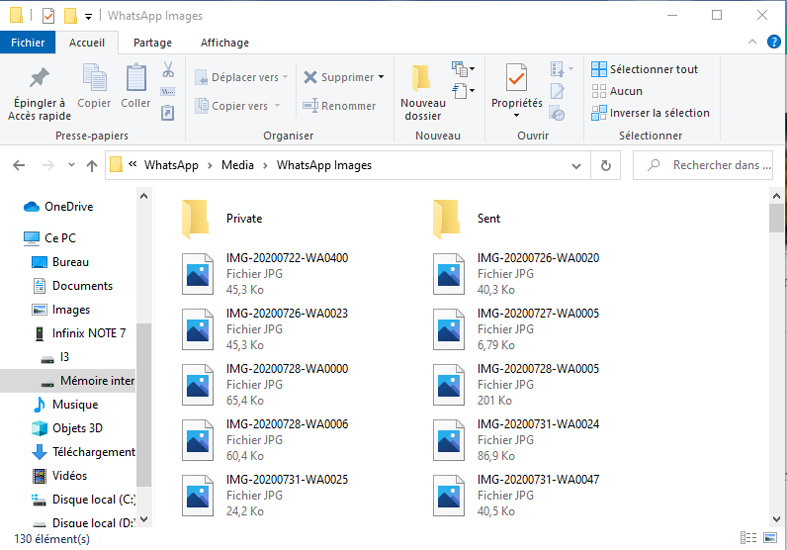
Task: Click the Help question mark icon
Action: pos(773,42)
